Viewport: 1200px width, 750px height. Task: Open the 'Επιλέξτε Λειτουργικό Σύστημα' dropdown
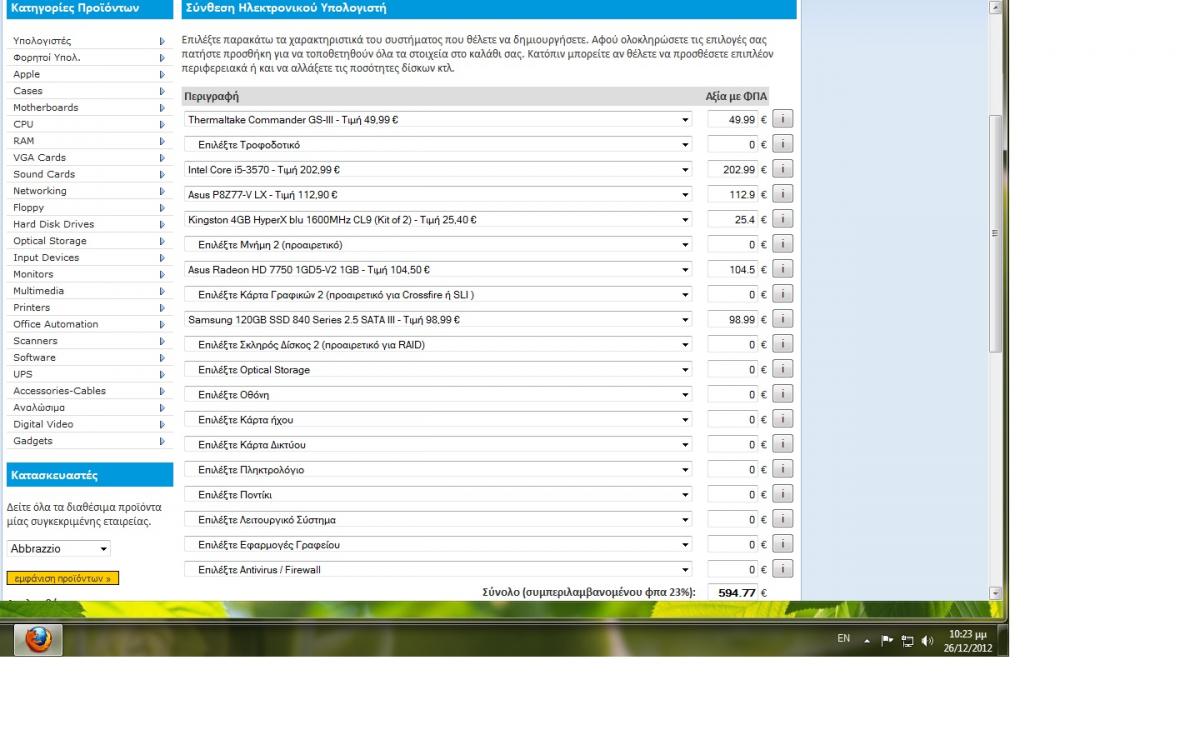[x=438, y=520]
